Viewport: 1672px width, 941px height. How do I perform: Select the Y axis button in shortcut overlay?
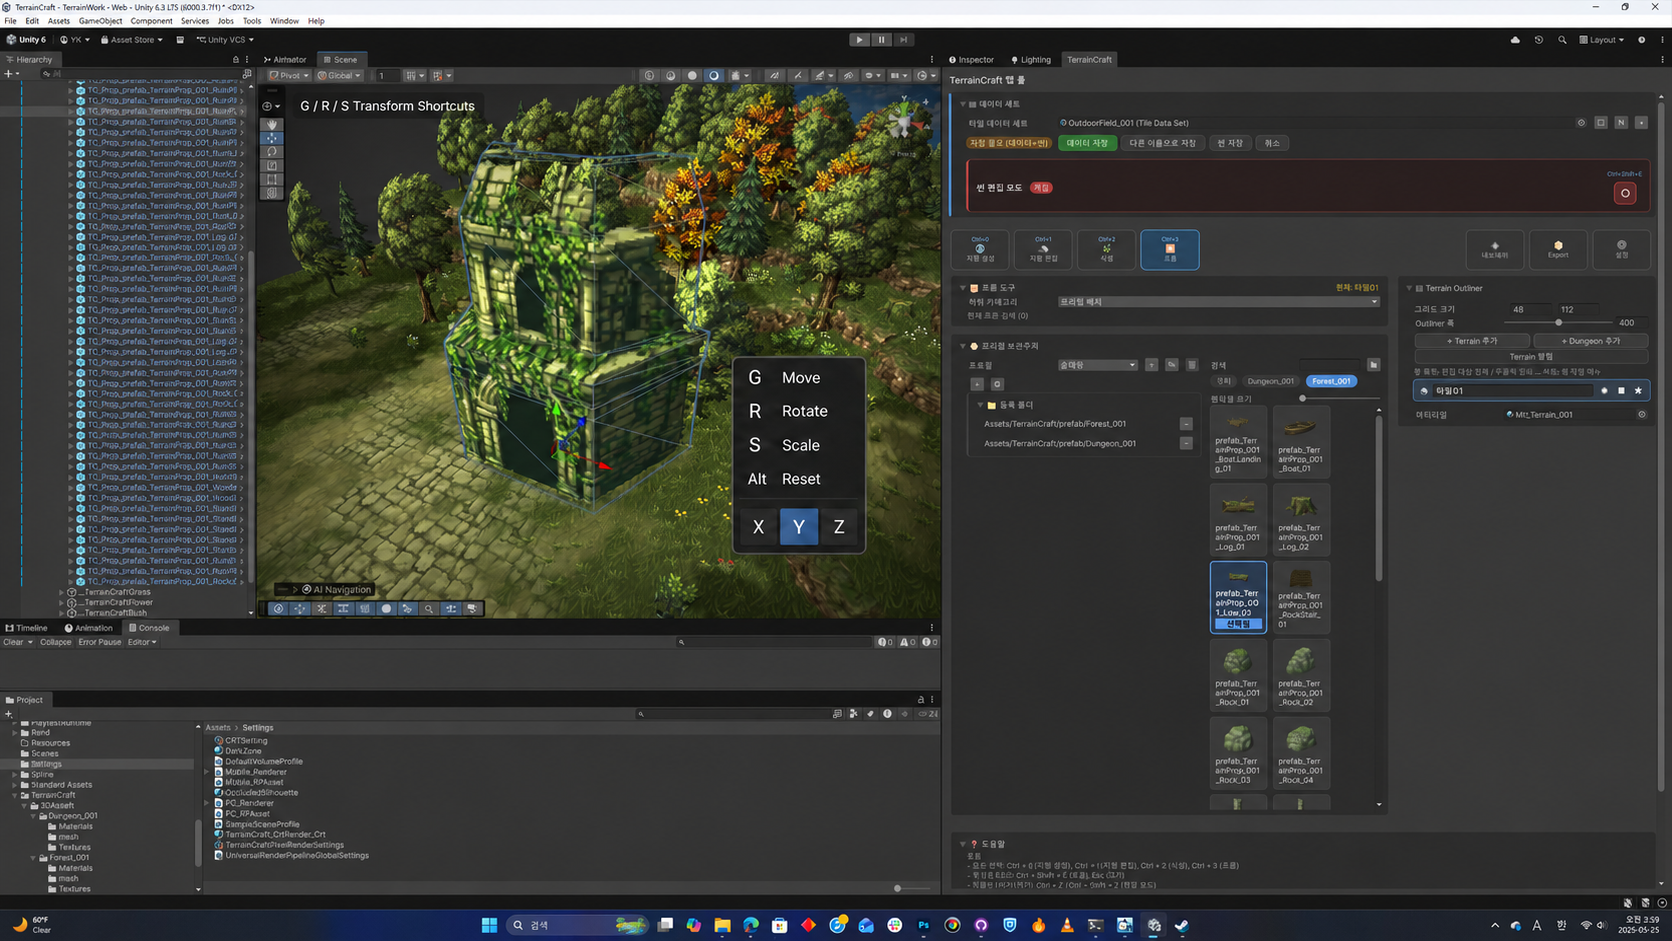798,527
